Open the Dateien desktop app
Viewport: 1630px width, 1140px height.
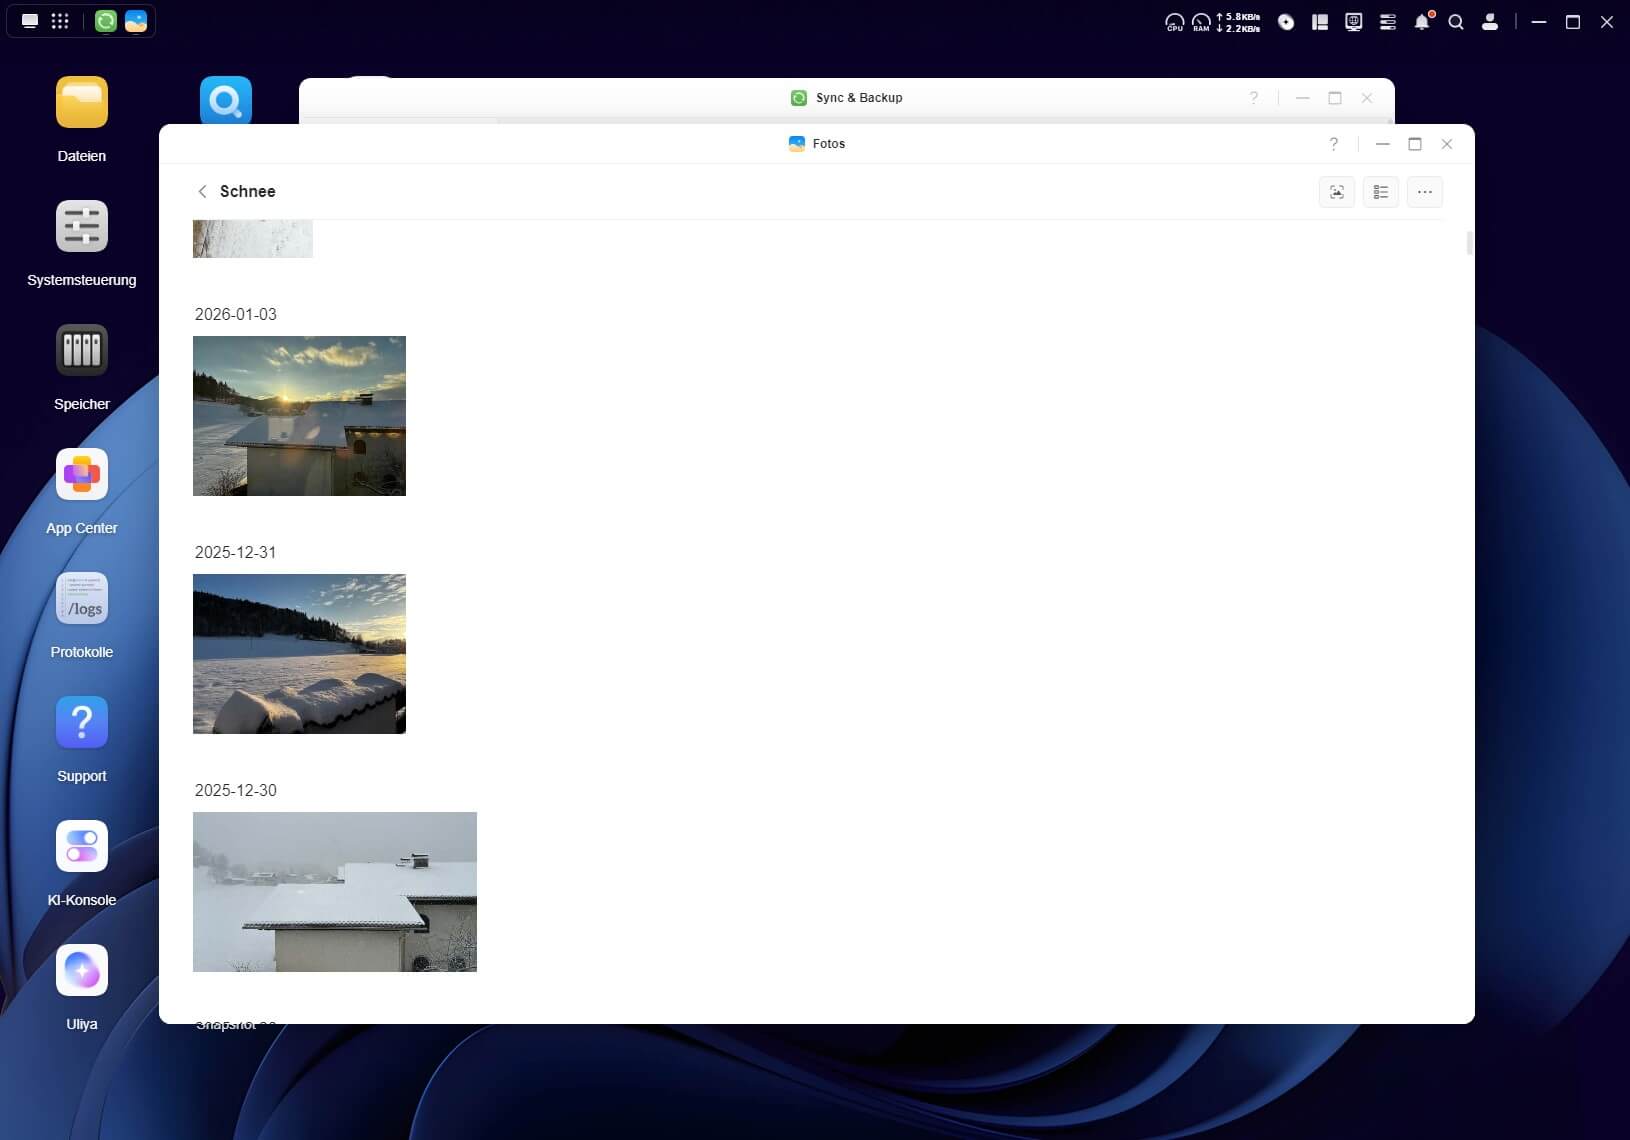(x=82, y=103)
